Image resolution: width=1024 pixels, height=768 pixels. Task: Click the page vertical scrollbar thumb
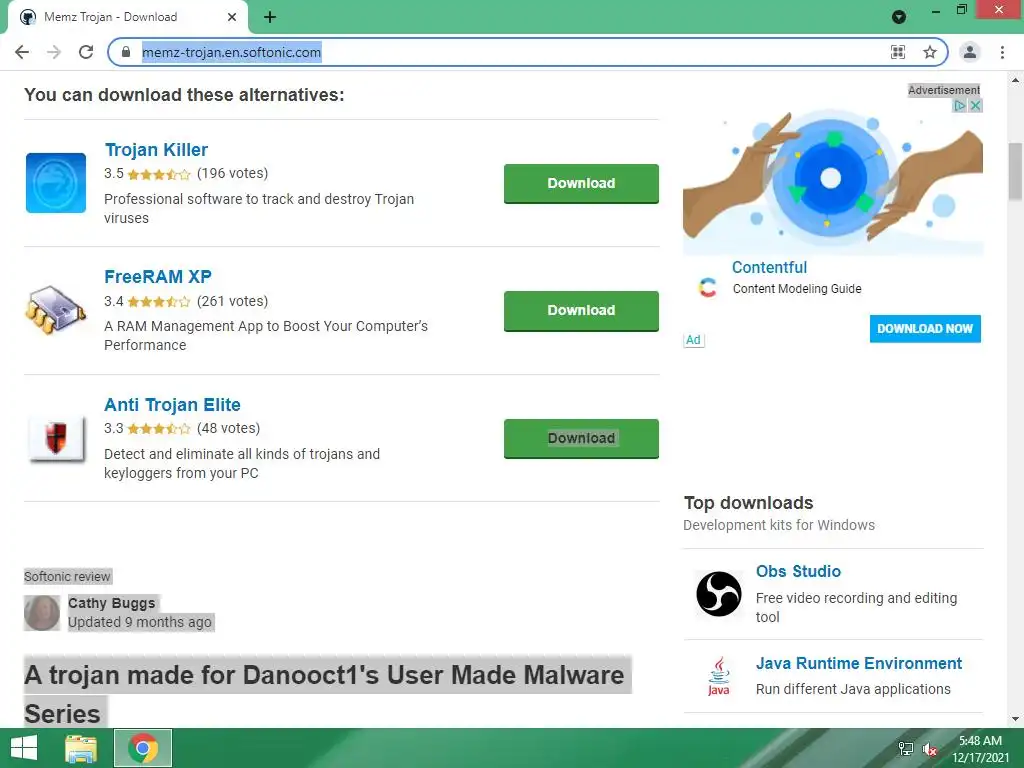[x=1016, y=171]
